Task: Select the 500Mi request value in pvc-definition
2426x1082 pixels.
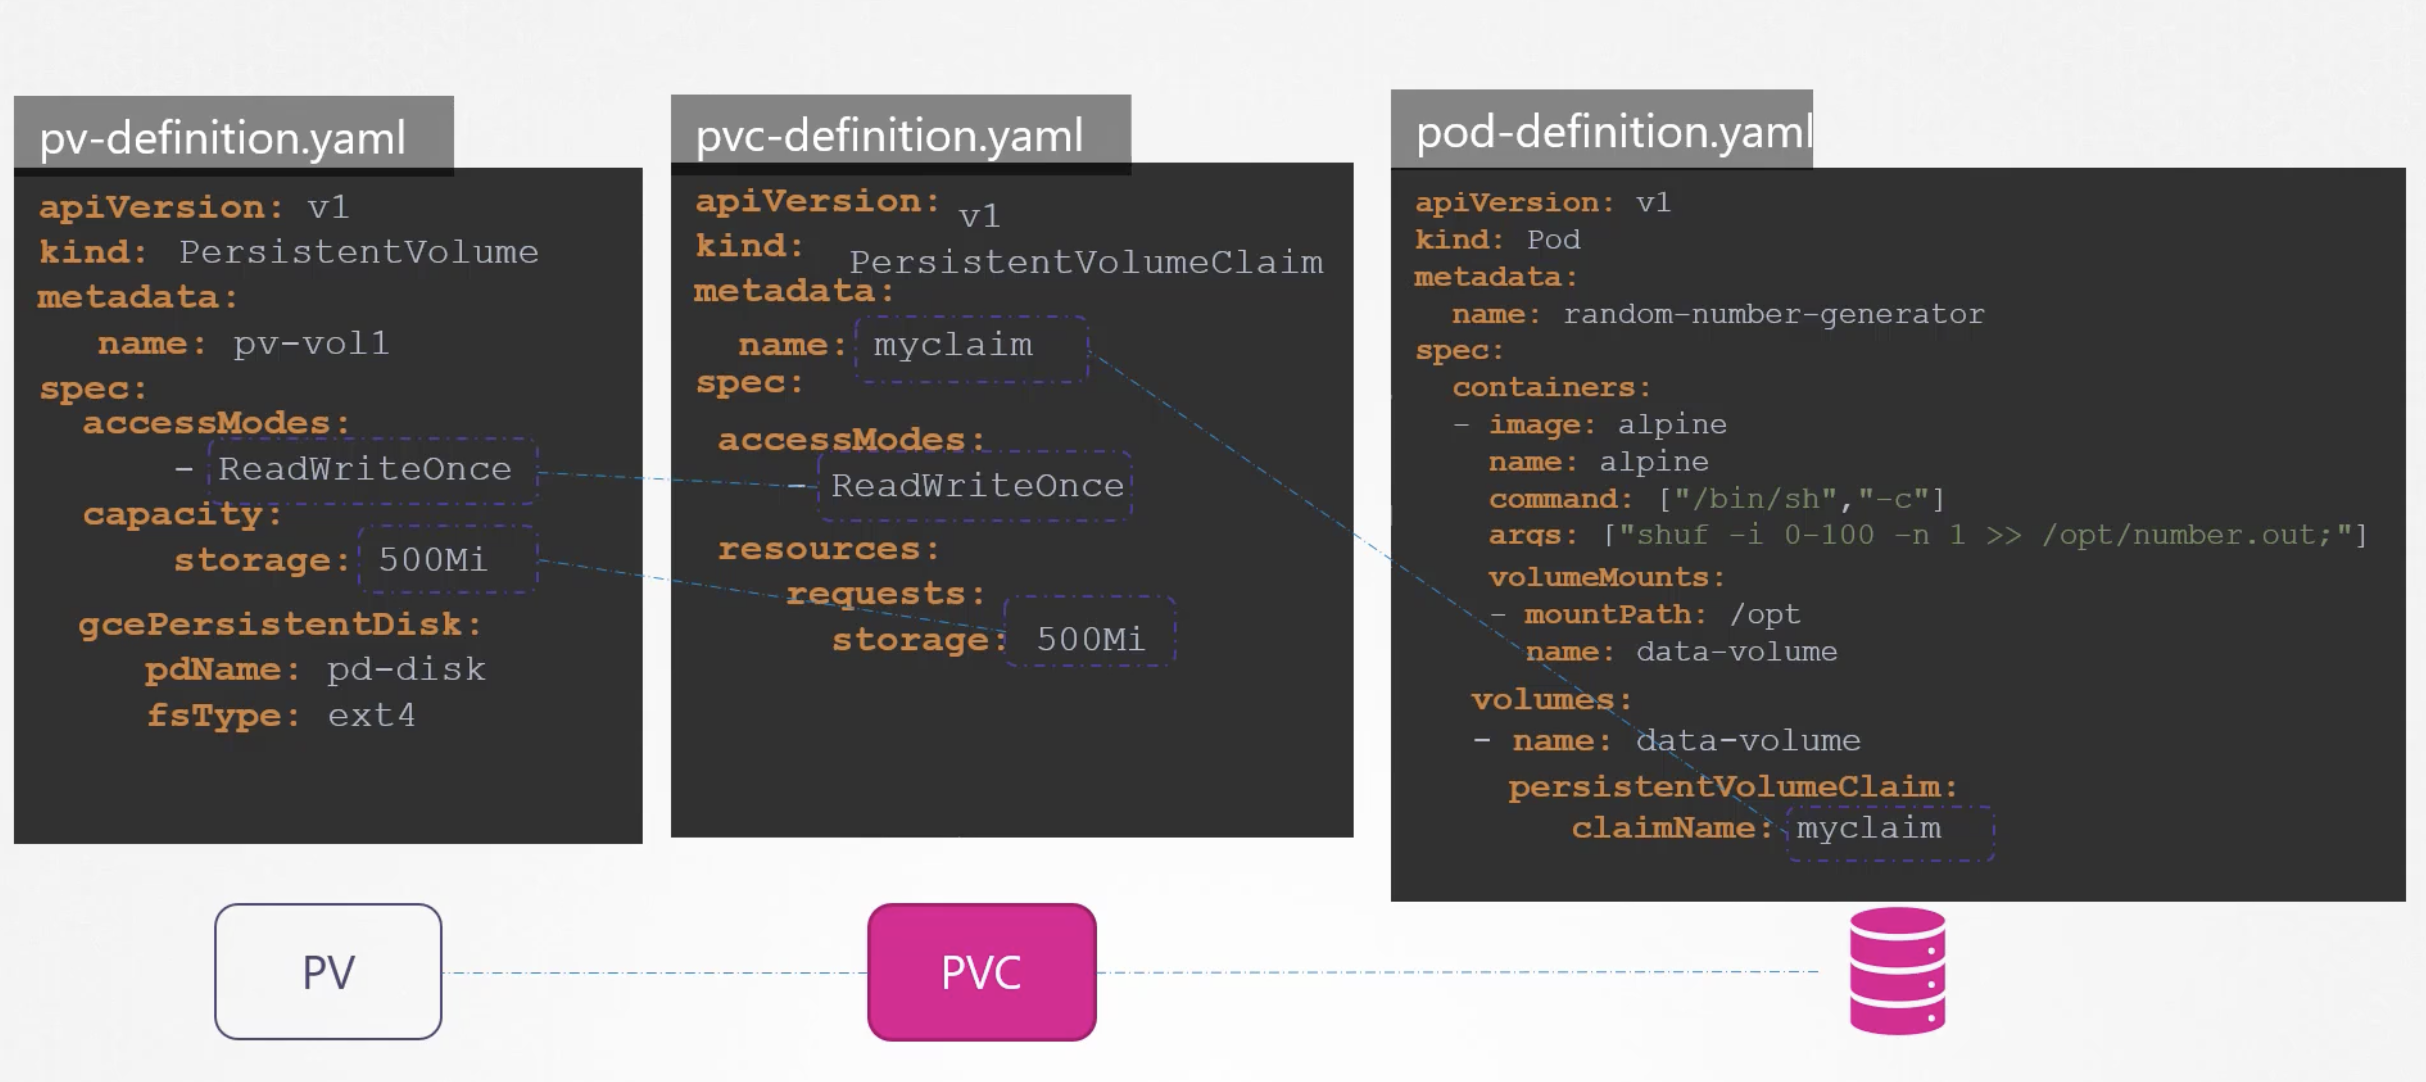Action: (x=1089, y=637)
